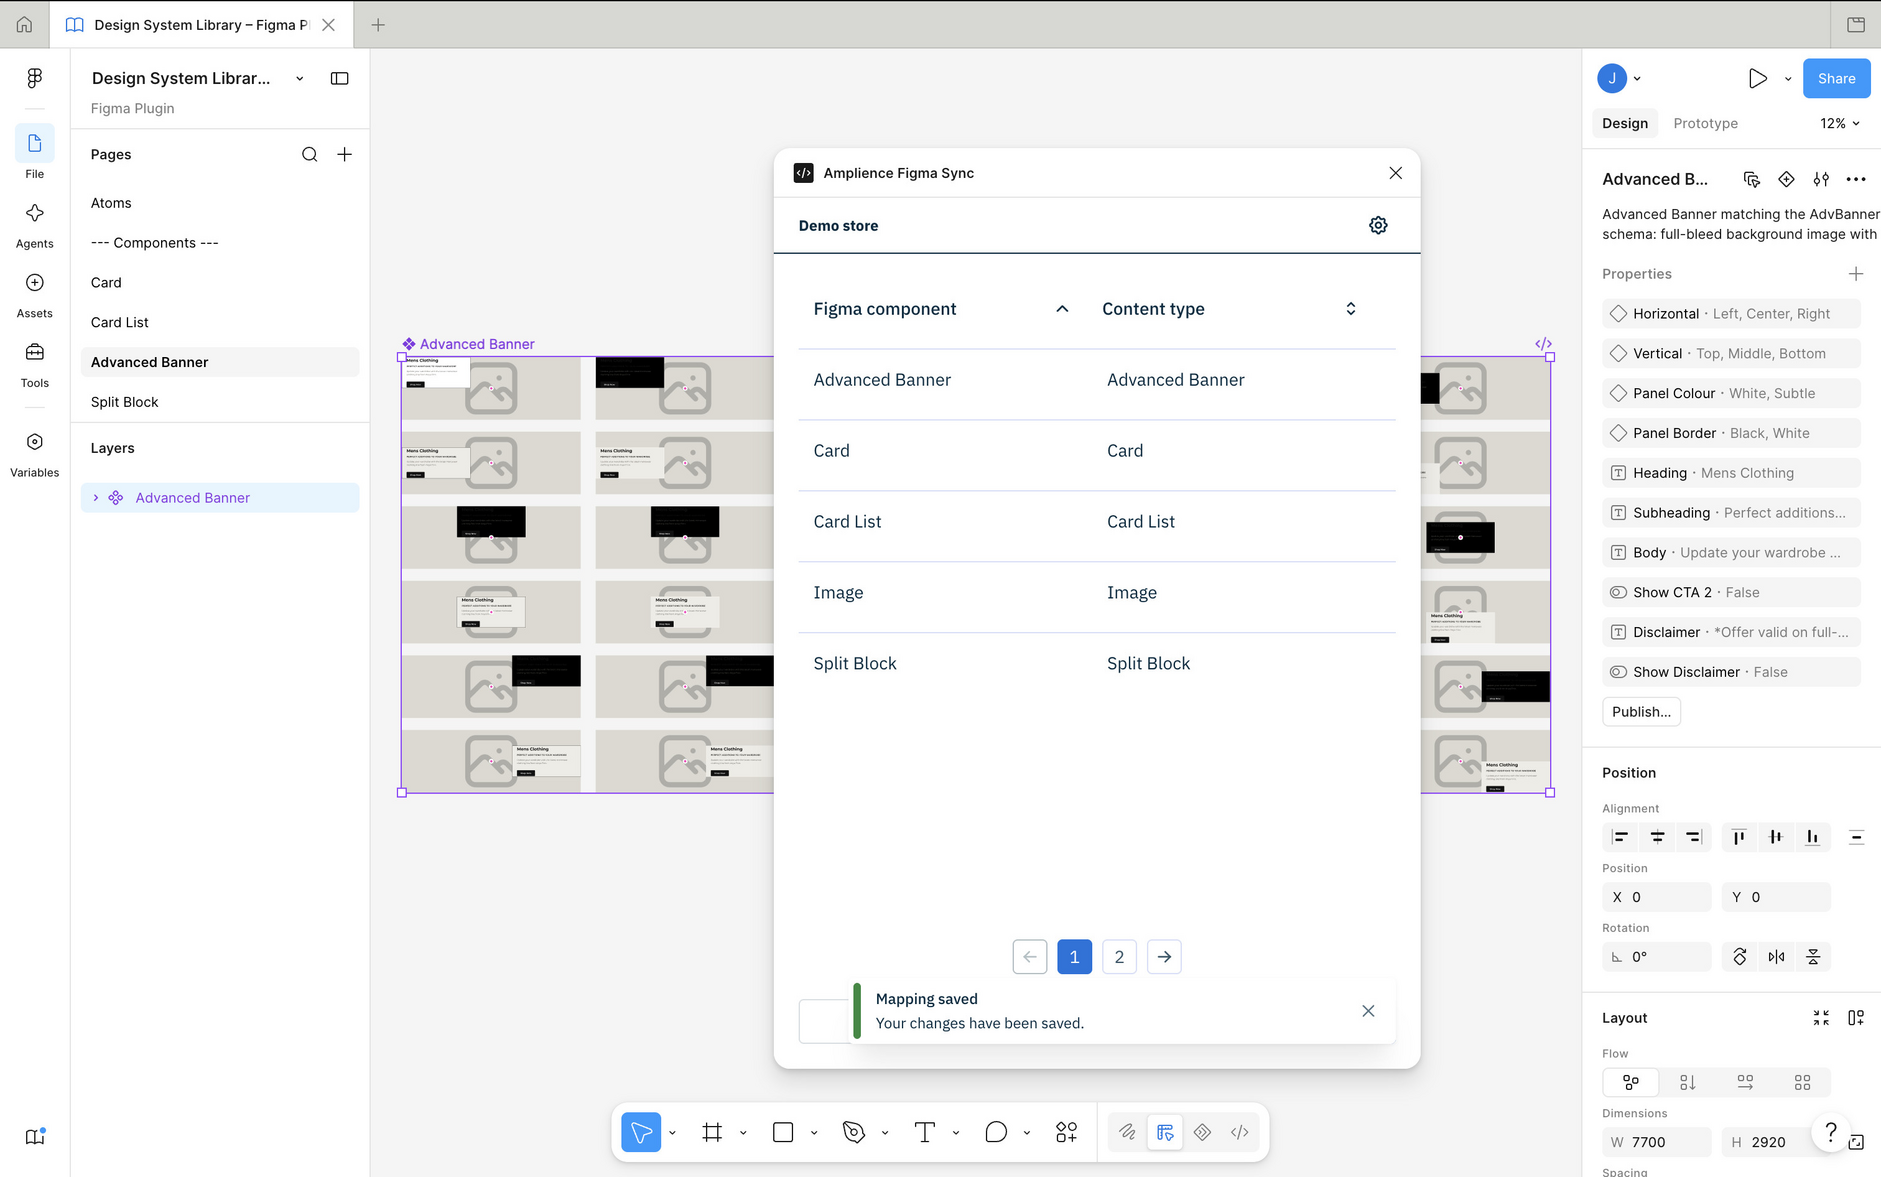Select the Comment tool

point(995,1132)
